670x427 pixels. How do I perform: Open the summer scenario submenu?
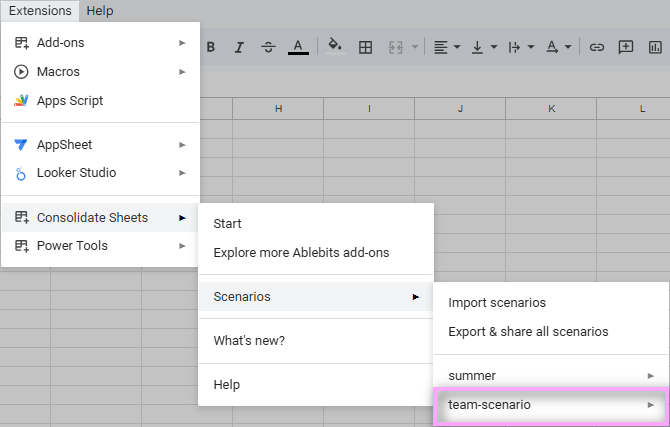pyautogui.click(x=551, y=376)
